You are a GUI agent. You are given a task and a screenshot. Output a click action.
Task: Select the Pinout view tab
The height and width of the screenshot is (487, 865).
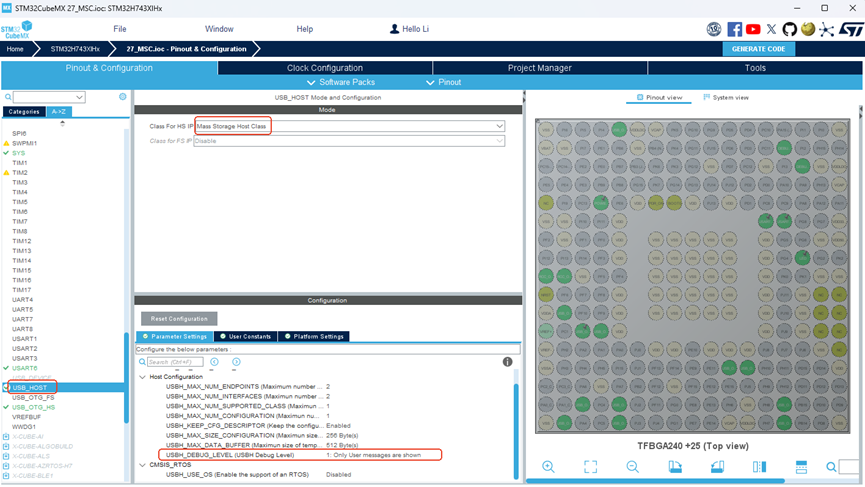click(659, 98)
